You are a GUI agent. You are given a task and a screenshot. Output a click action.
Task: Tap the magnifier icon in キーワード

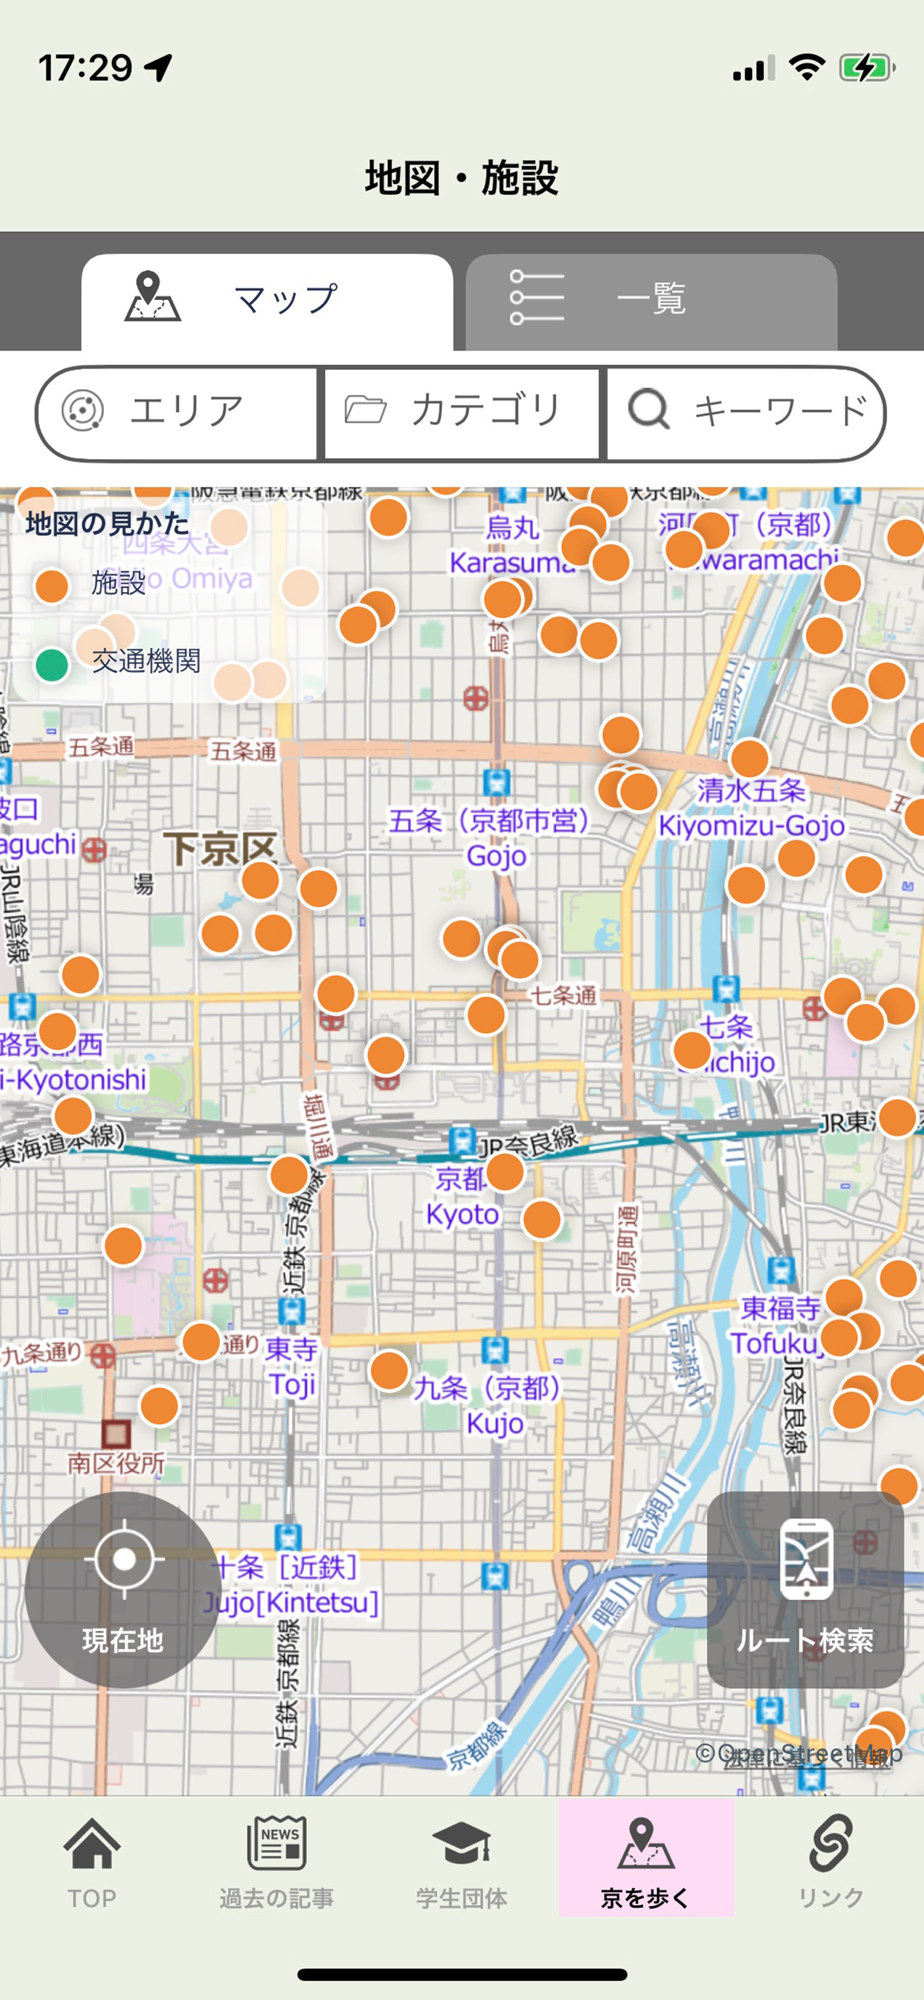649,409
